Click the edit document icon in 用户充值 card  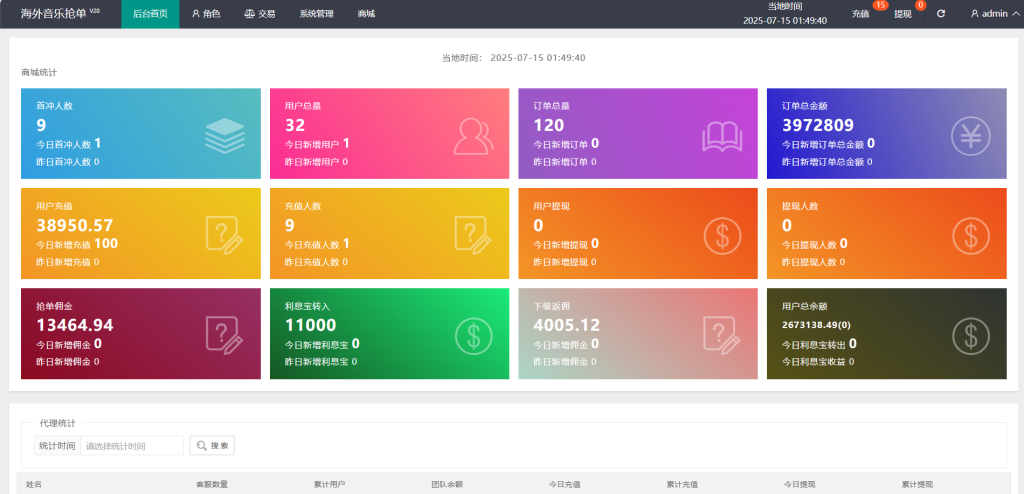pos(225,235)
